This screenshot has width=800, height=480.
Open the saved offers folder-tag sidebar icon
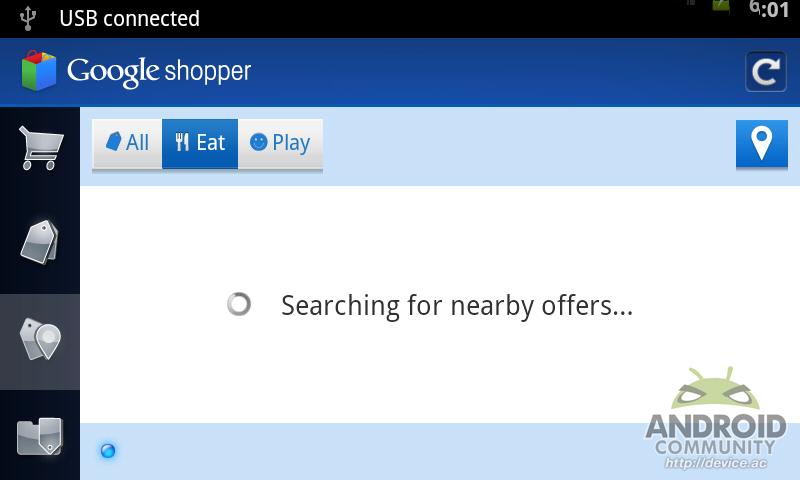40,436
